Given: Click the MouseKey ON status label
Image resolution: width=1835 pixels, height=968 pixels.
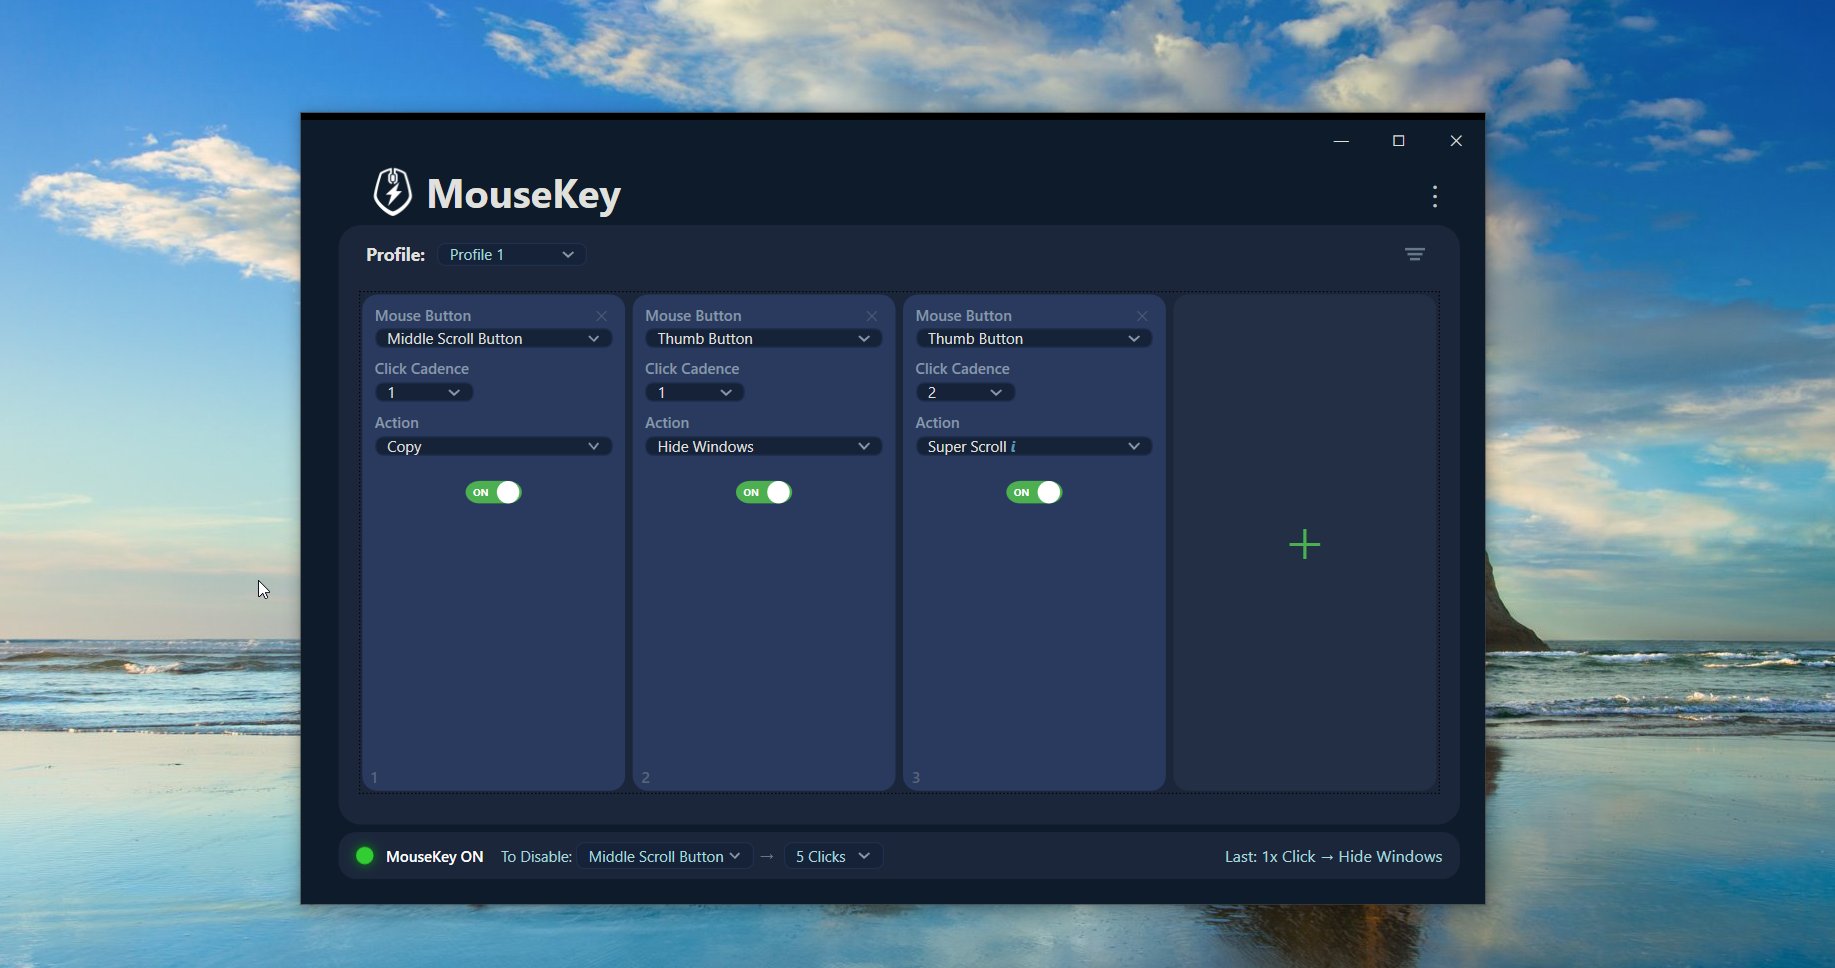Looking at the screenshot, I should click(x=434, y=857).
